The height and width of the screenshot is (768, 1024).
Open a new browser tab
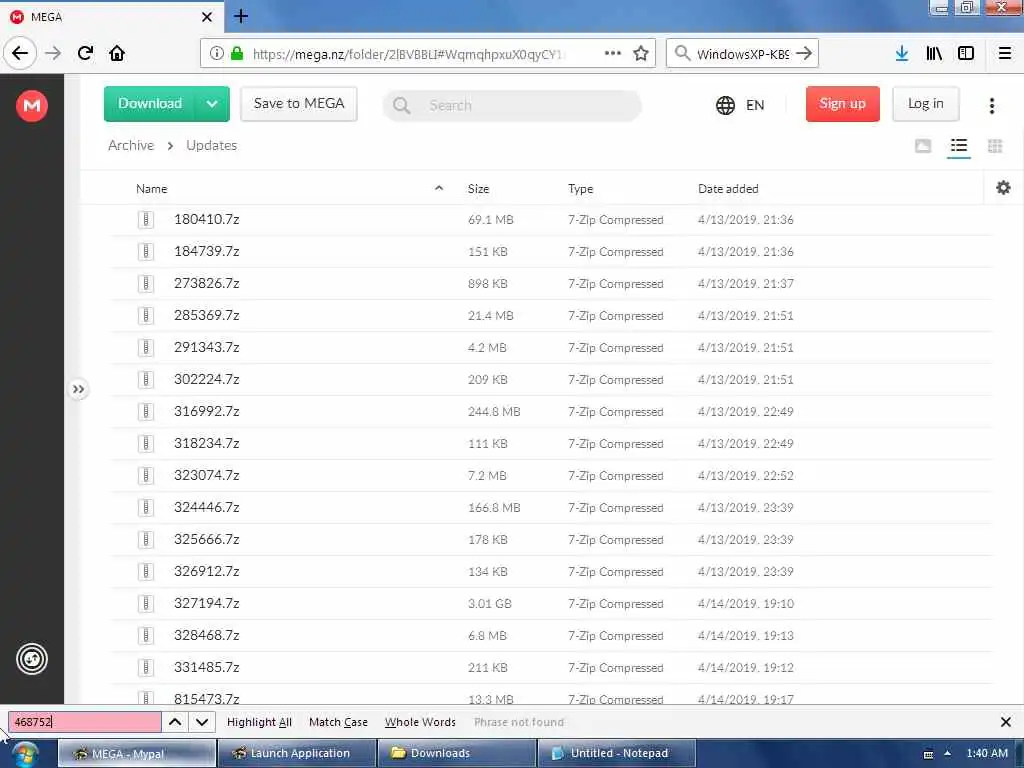(x=241, y=16)
